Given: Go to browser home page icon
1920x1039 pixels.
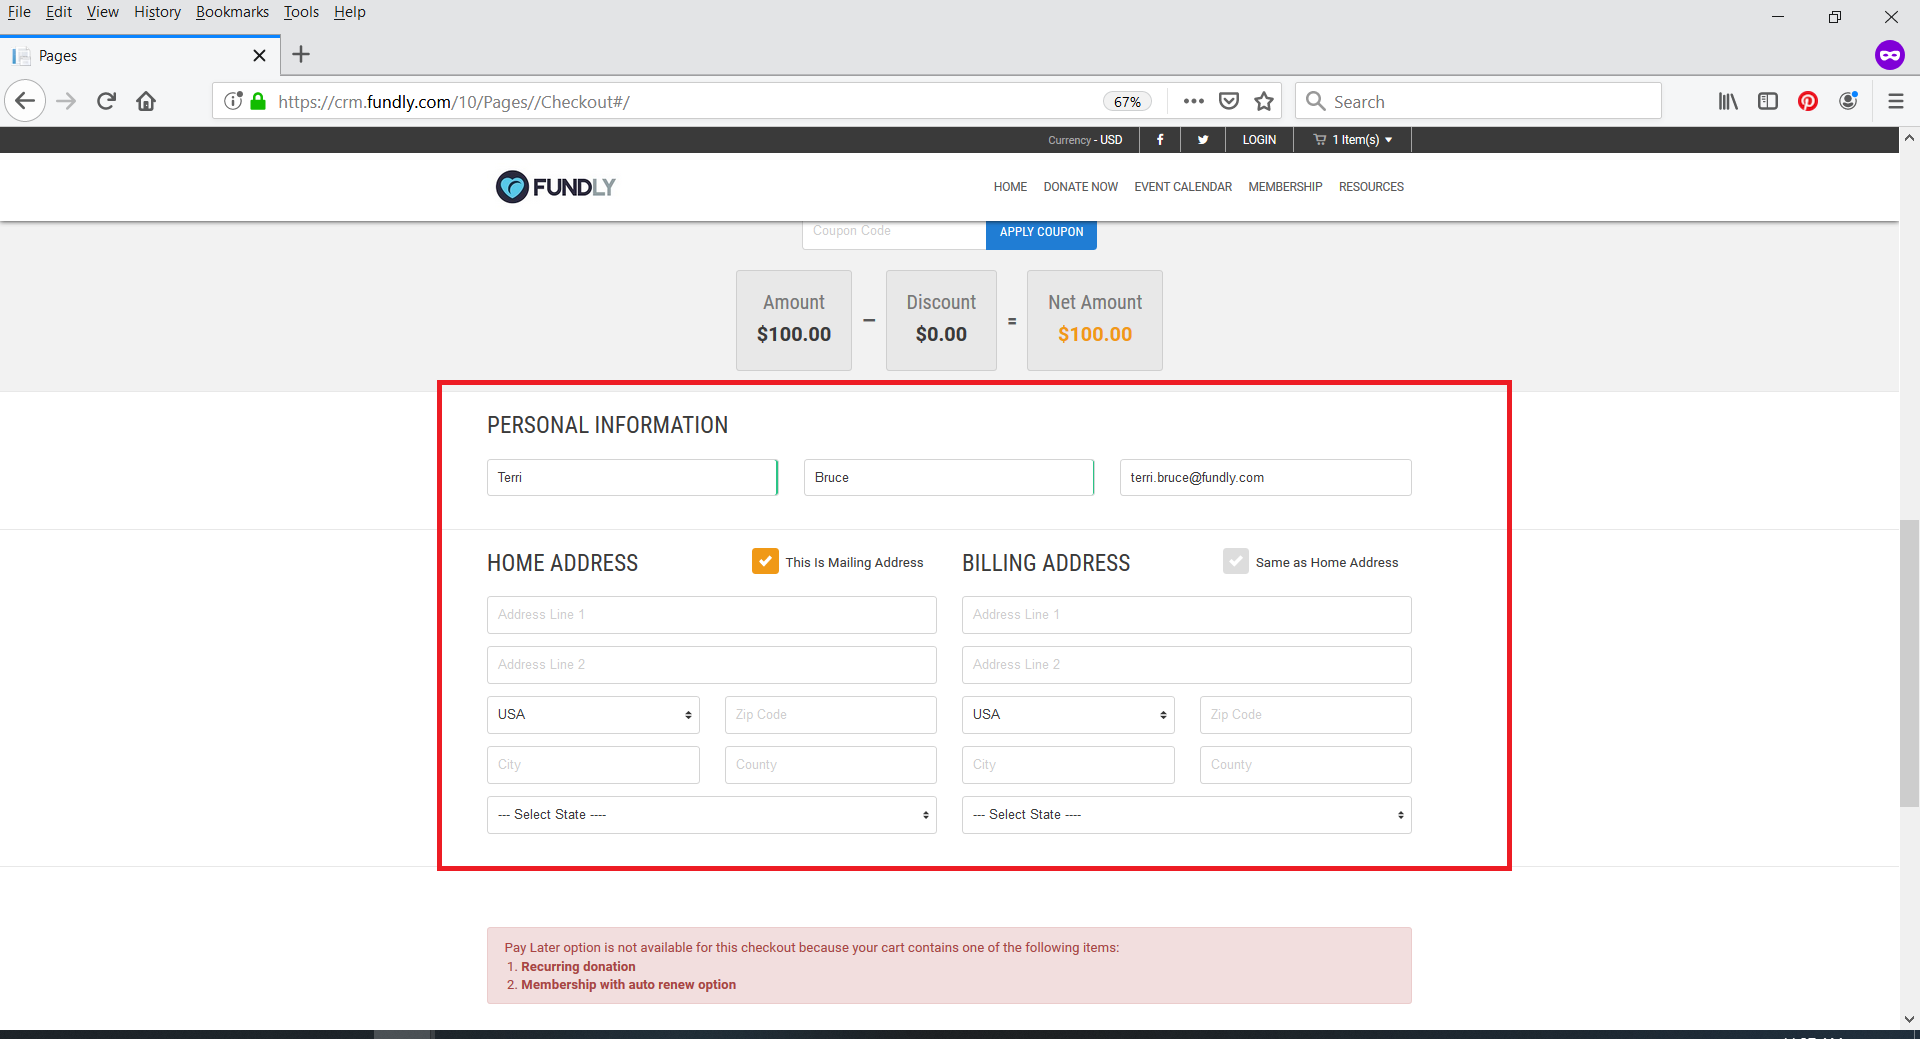Looking at the screenshot, I should click(x=146, y=100).
